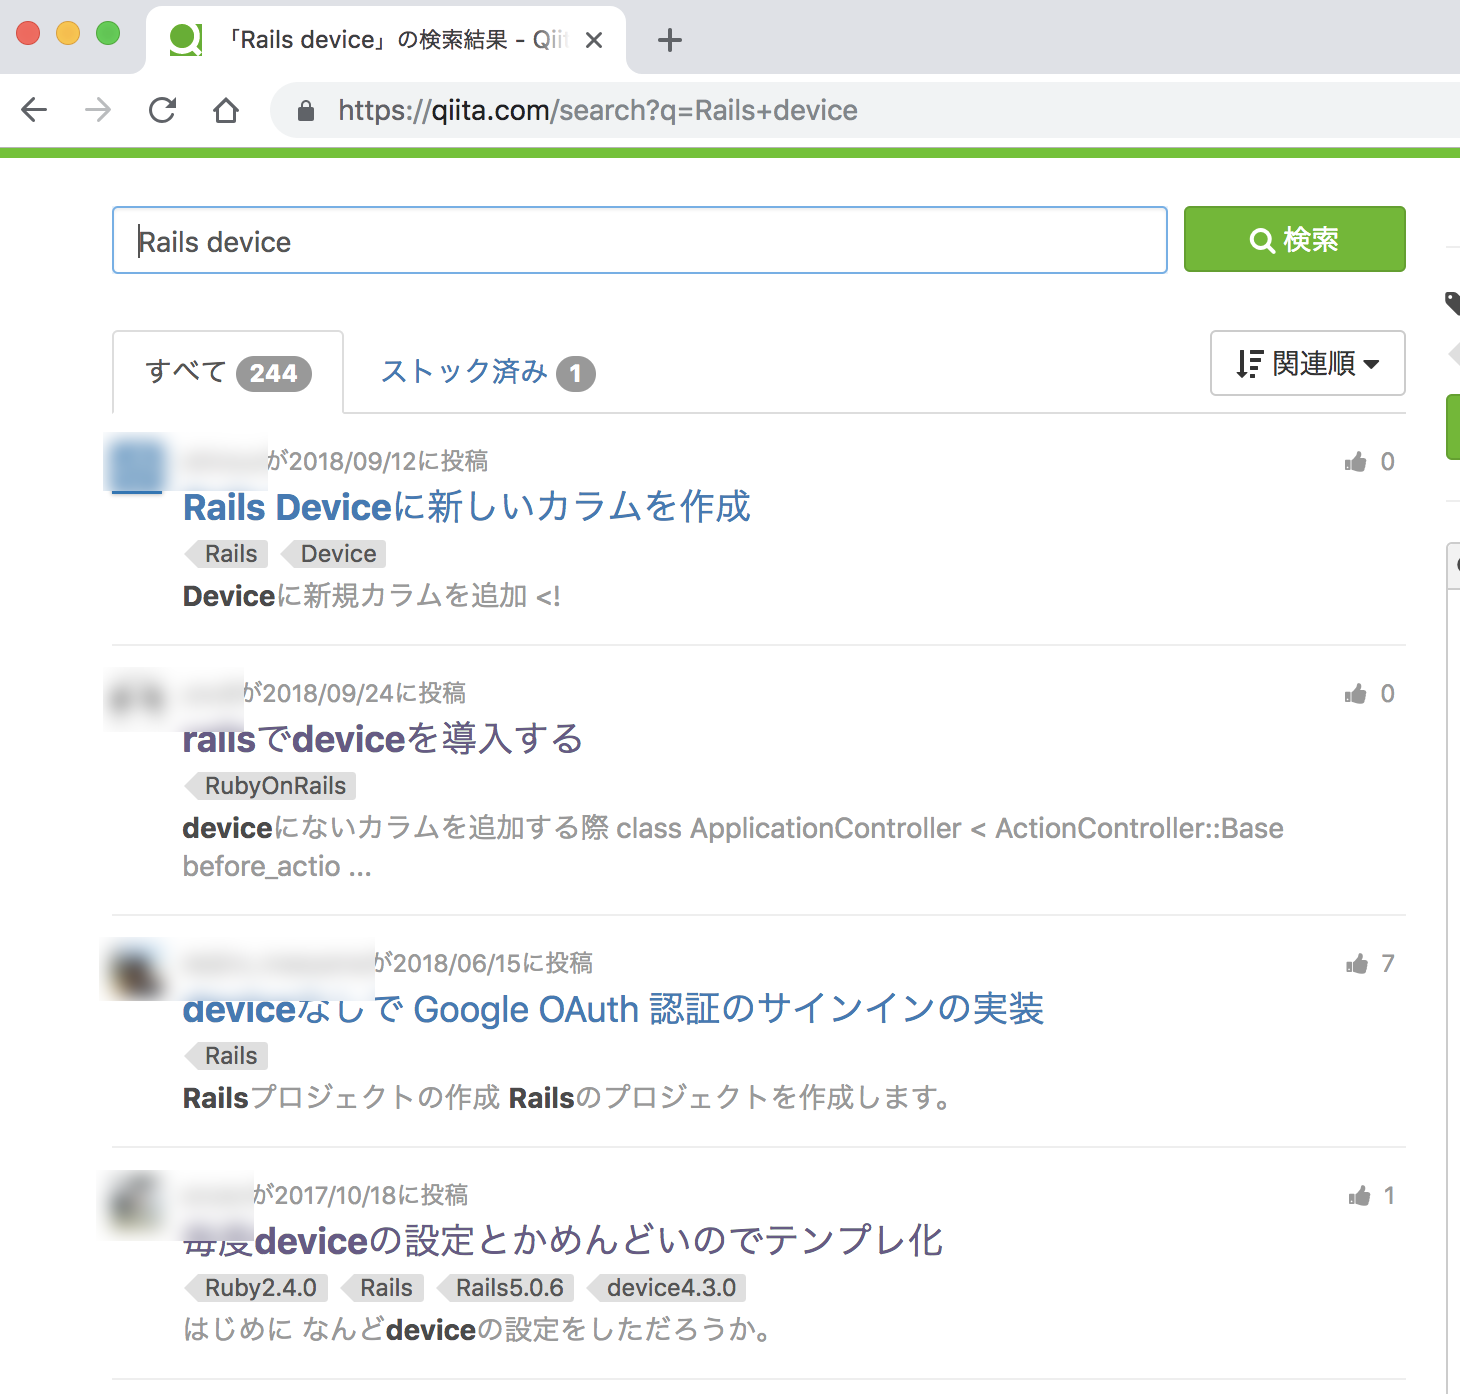The height and width of the screenshot is (1394, 1460).
Task: Click the device4.3.0 tag label
Action: [x=668, y=1287]
